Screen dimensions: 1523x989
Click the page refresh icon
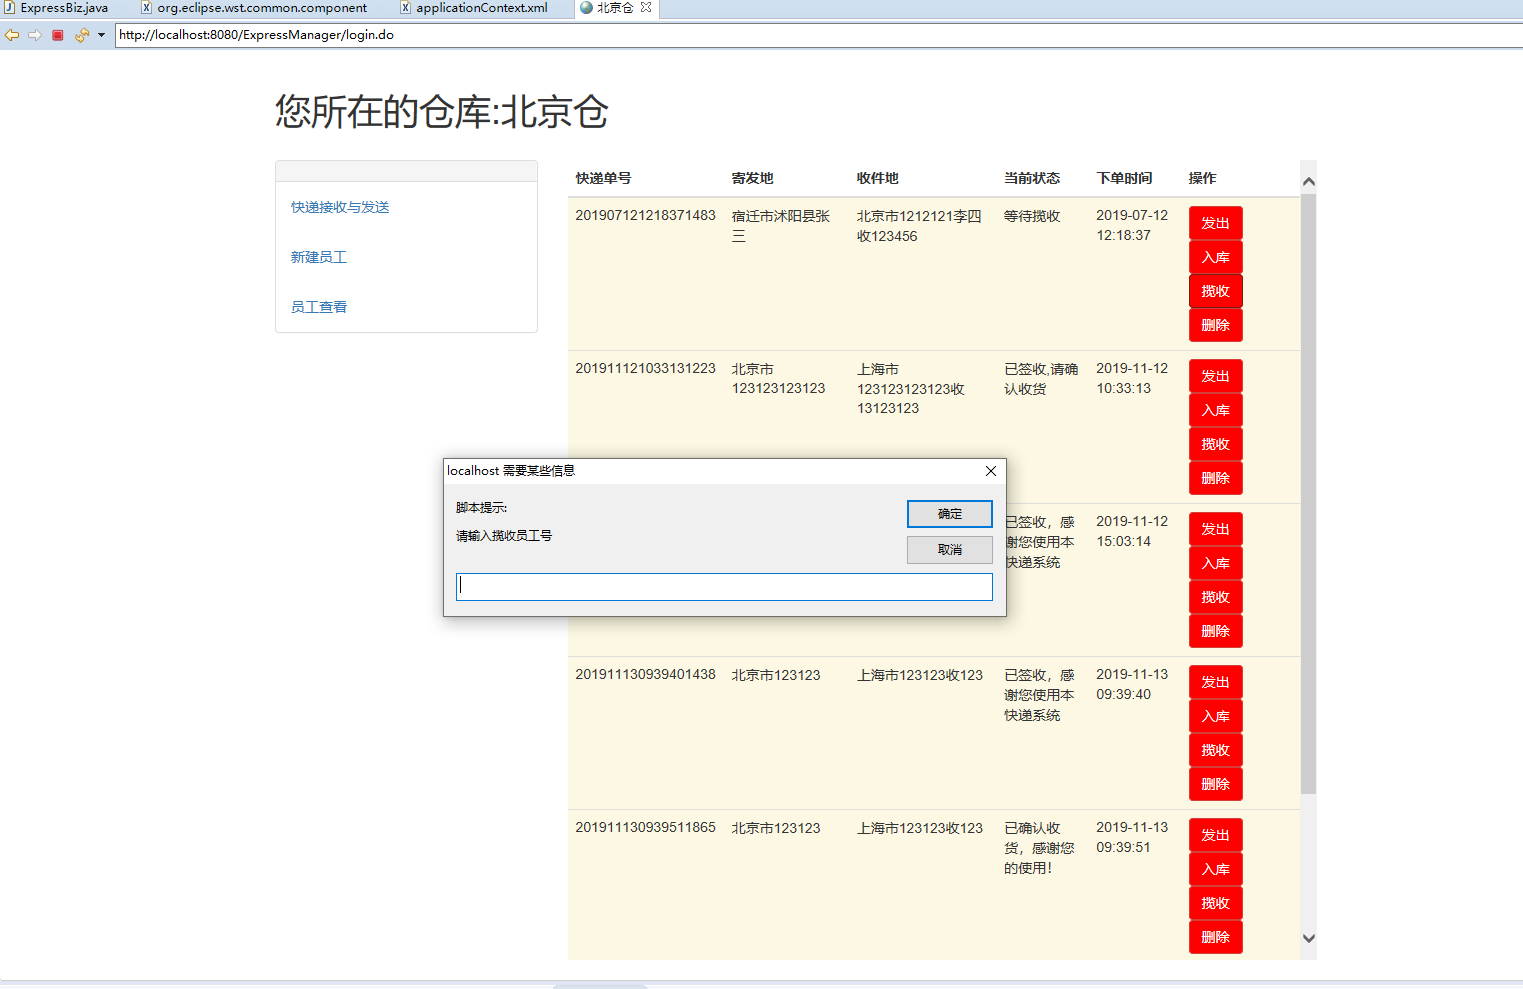(x=81, y=34)
